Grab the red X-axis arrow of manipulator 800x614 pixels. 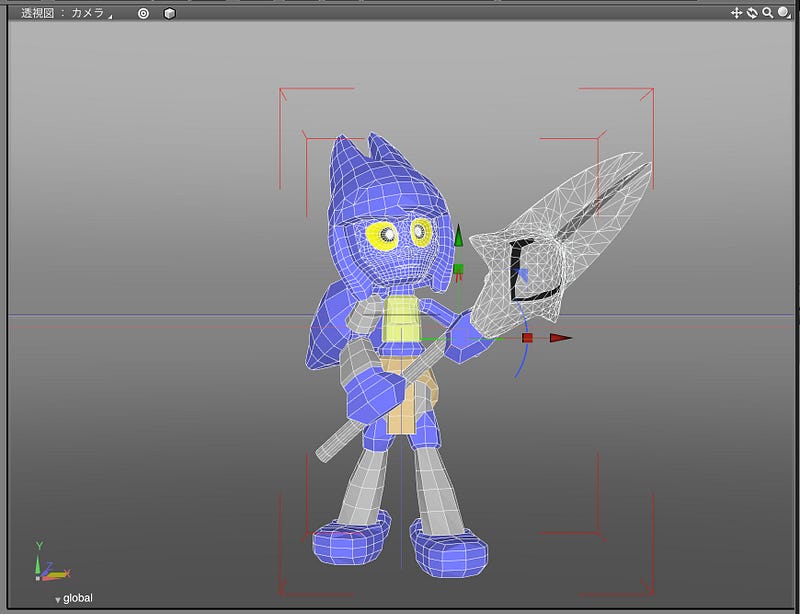click(561, 338)
